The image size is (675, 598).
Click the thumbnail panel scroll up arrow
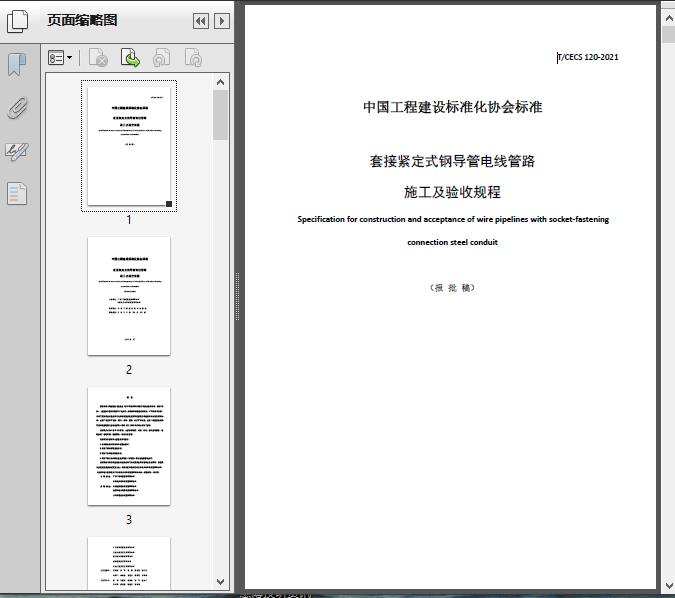point(220,82)
